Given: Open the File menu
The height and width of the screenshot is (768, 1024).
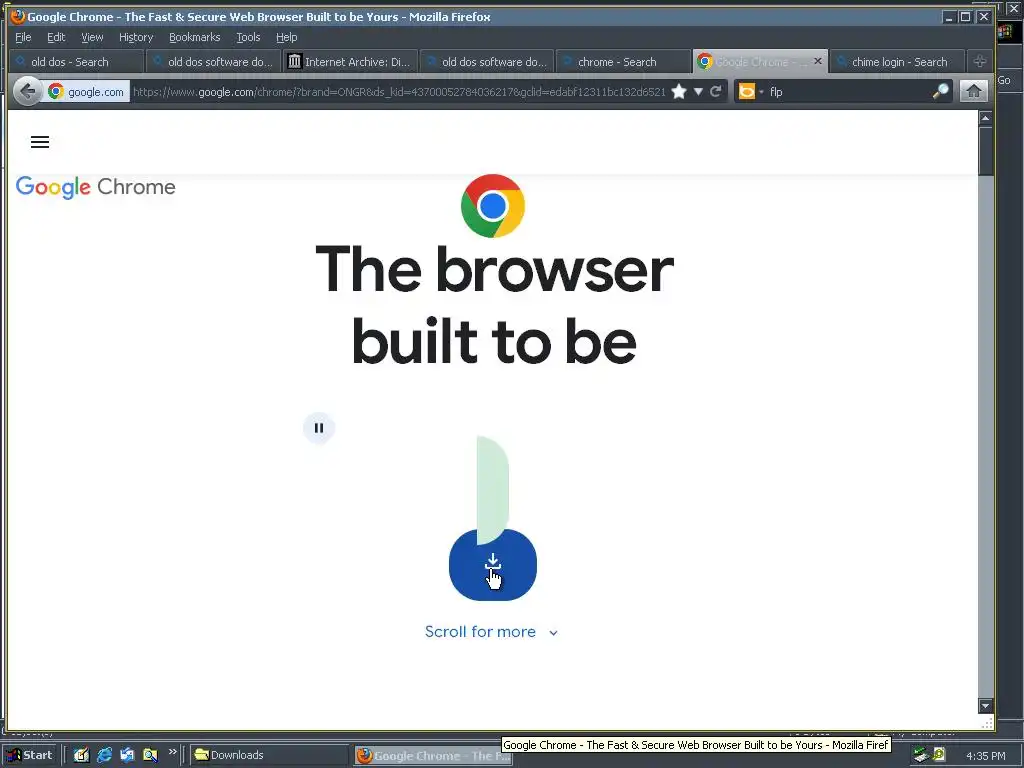Looking at the screenshot, I should point(23,37).
